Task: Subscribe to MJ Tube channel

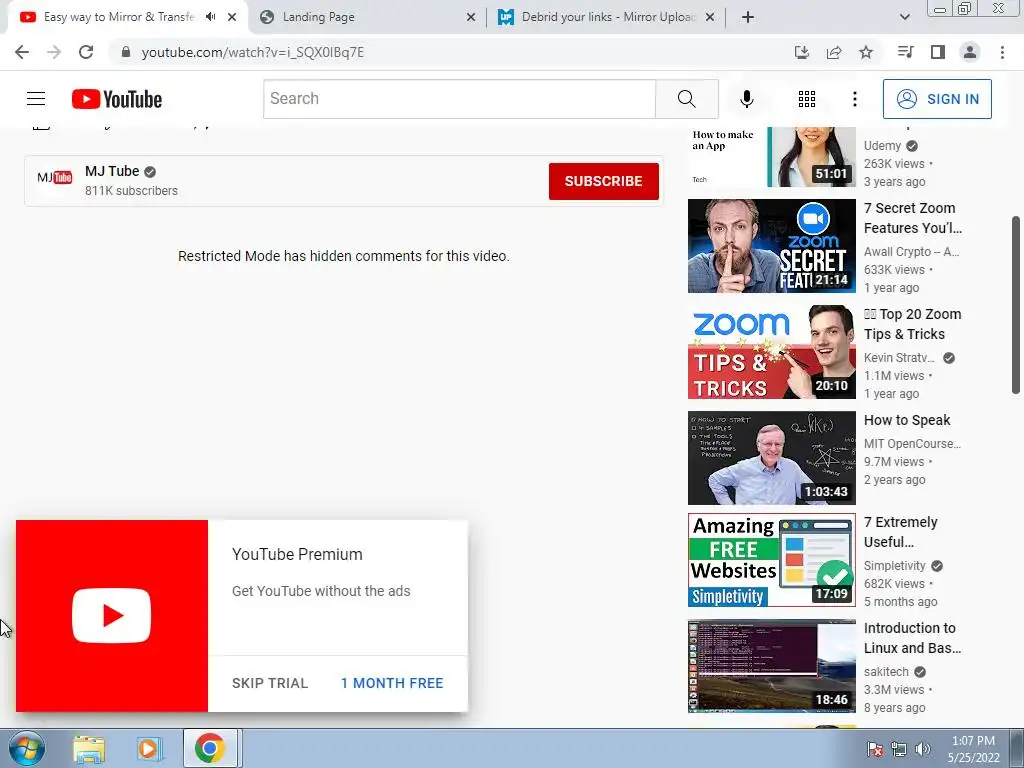Action: 603,181
